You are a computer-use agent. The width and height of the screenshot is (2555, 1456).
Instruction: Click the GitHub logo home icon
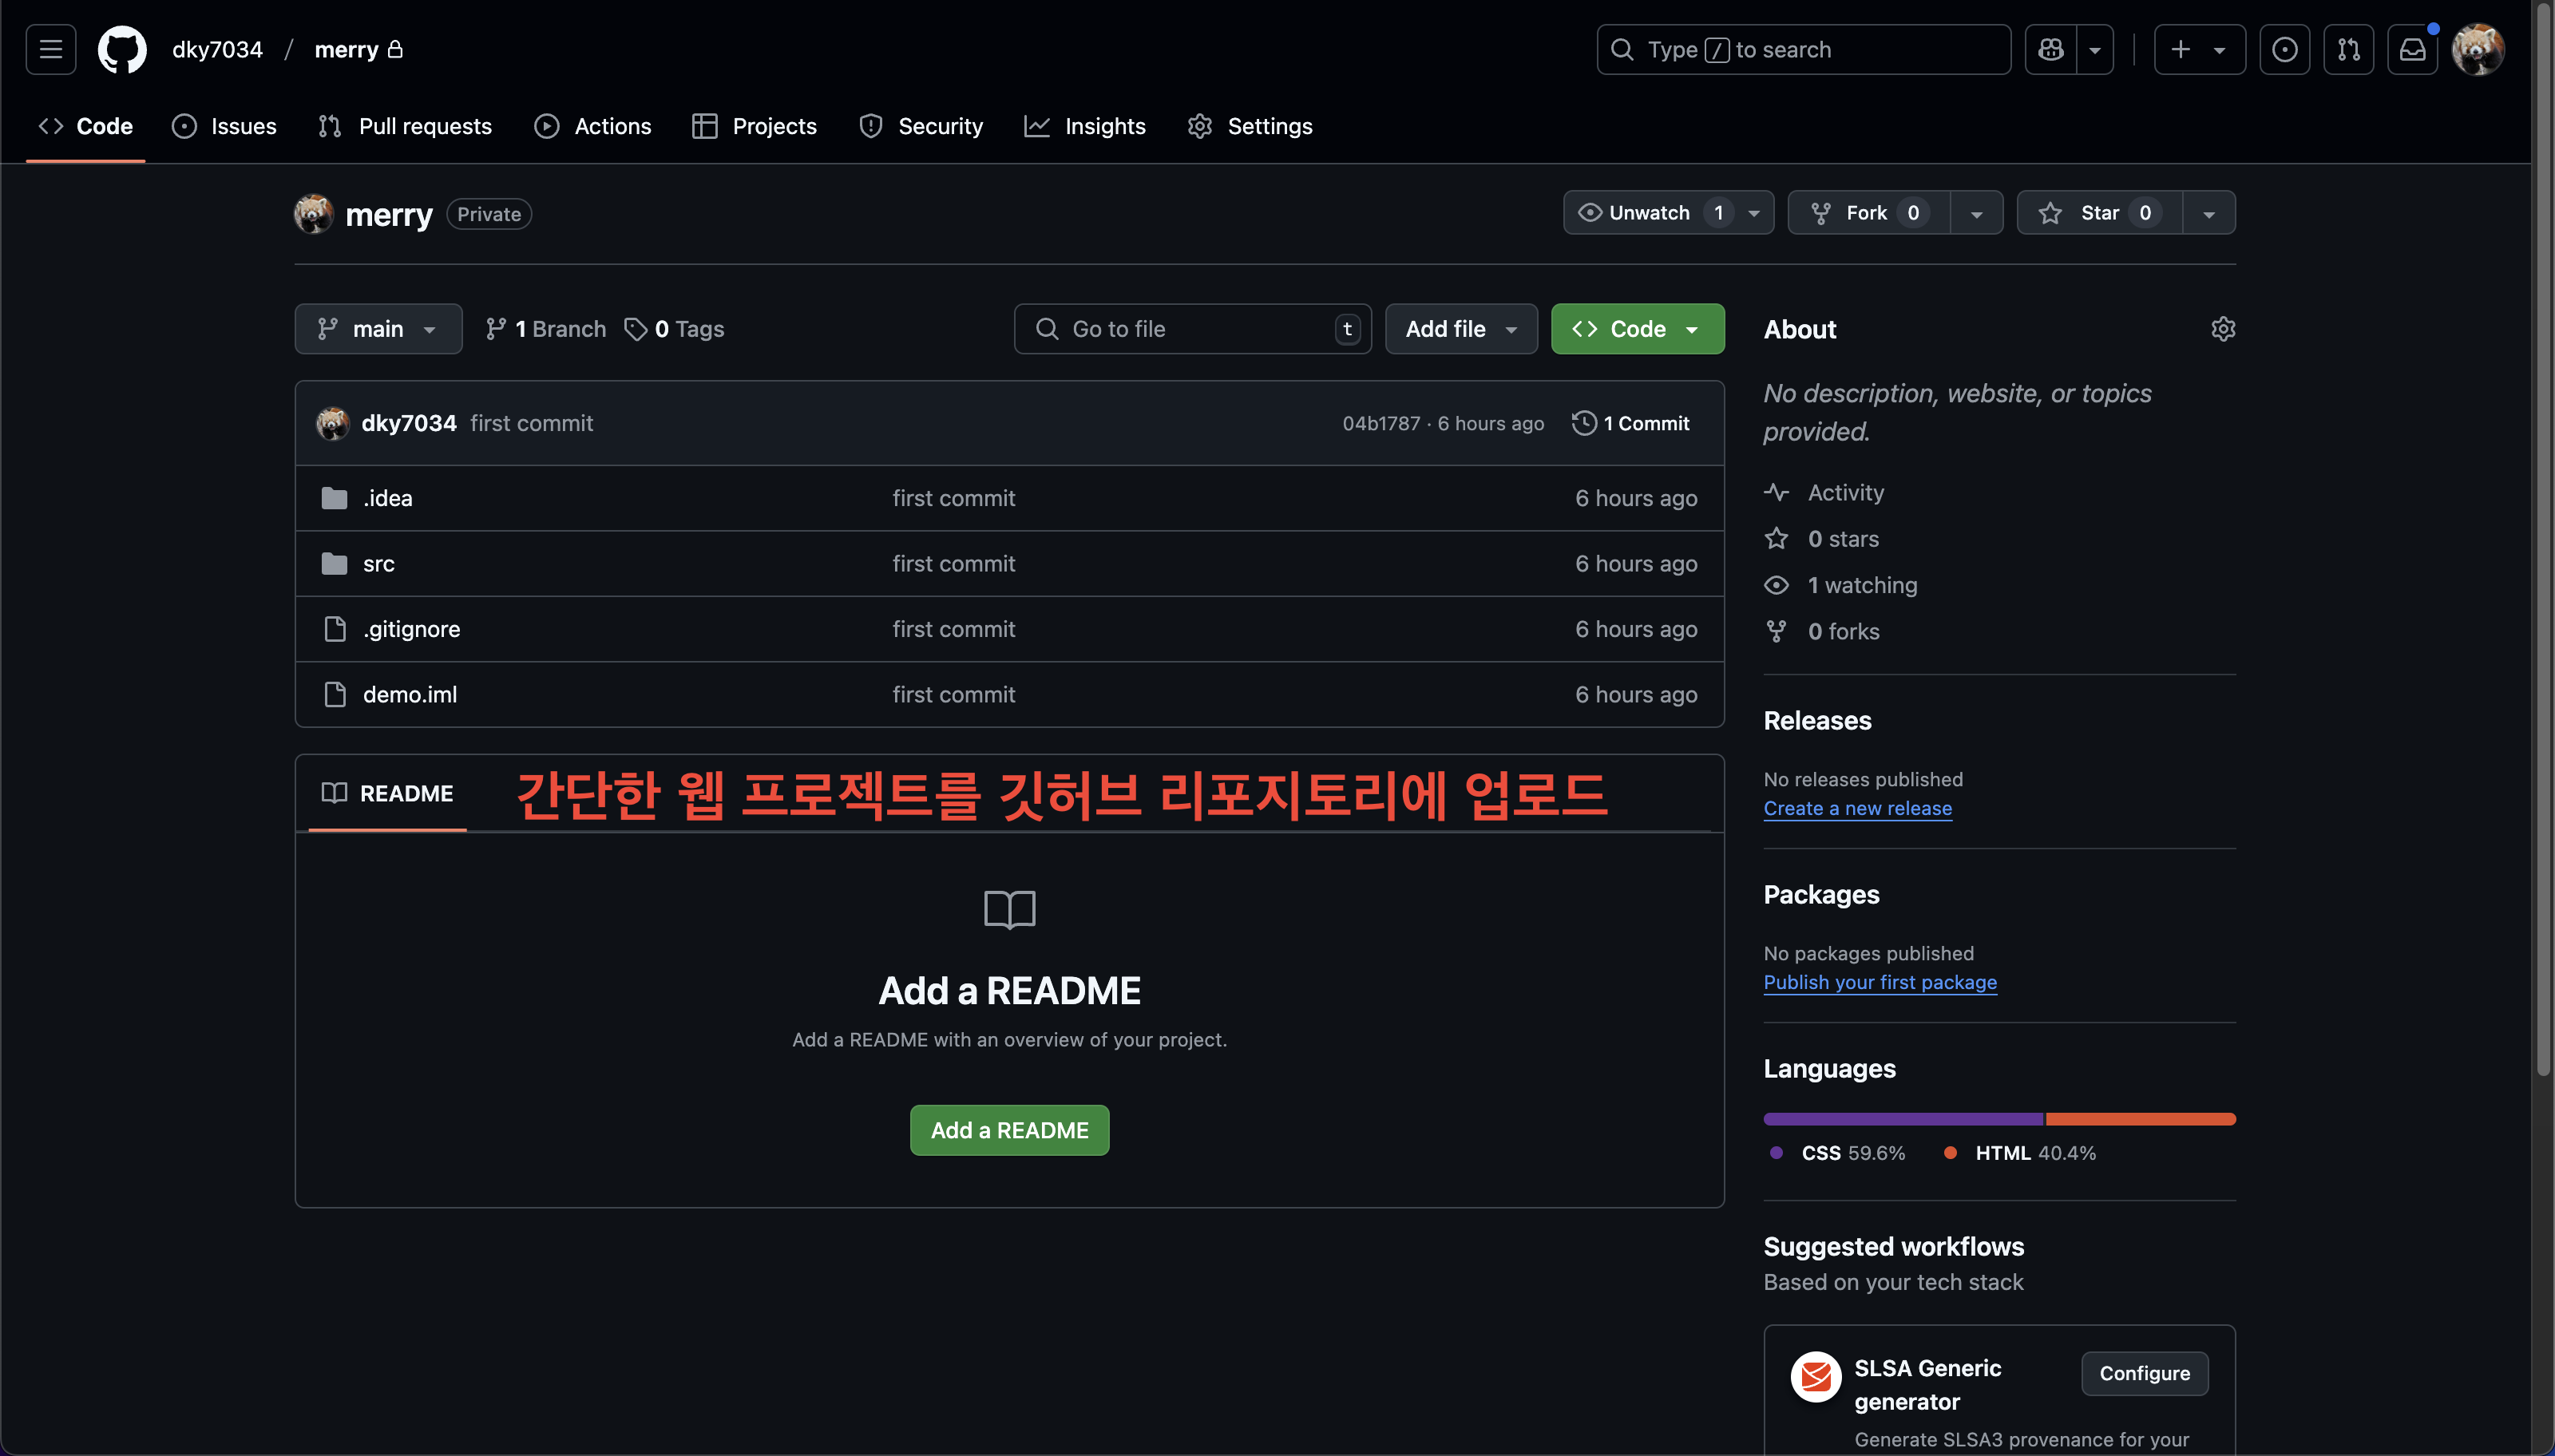122,49
